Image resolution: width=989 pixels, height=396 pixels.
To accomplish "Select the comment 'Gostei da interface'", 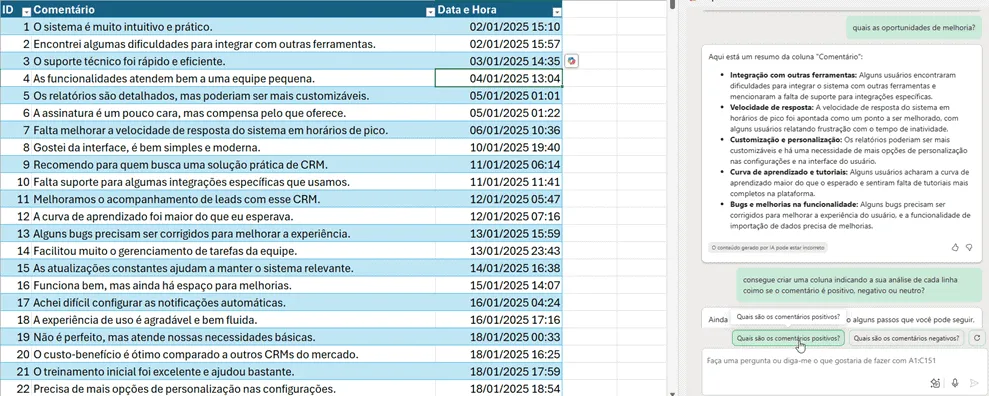I will pos(233,148).
